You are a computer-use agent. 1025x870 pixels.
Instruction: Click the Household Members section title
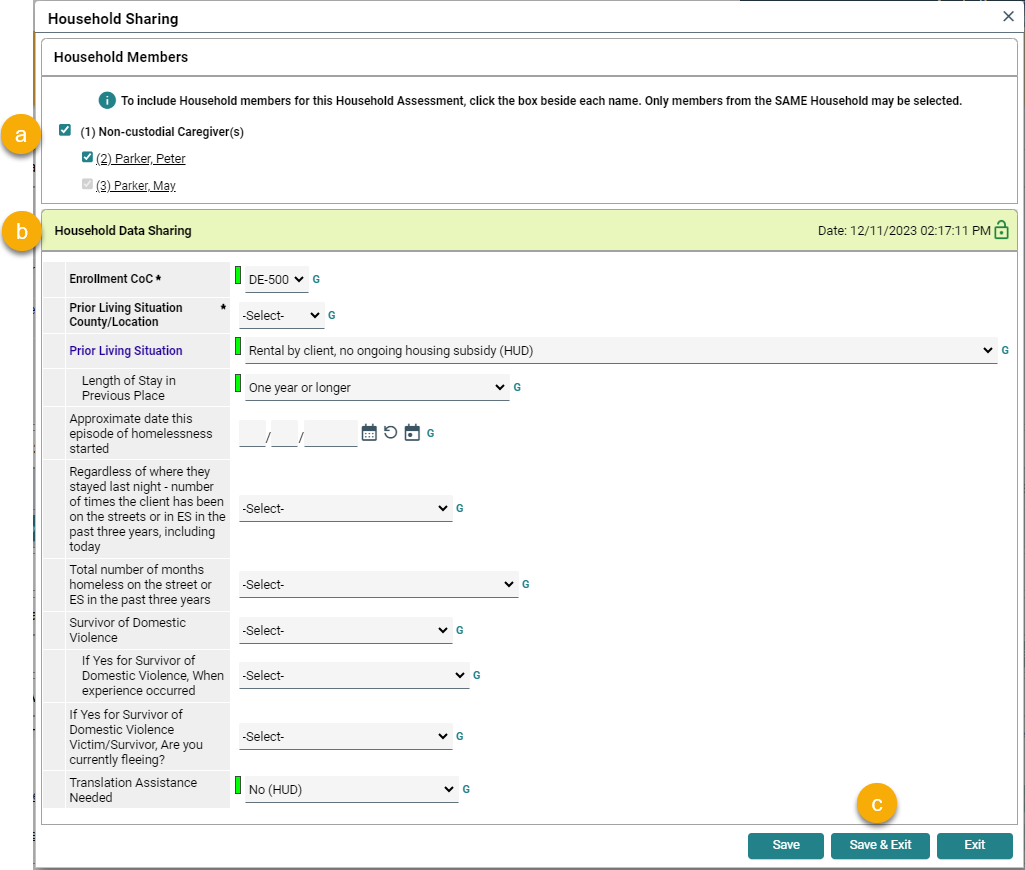click(121, 57)
